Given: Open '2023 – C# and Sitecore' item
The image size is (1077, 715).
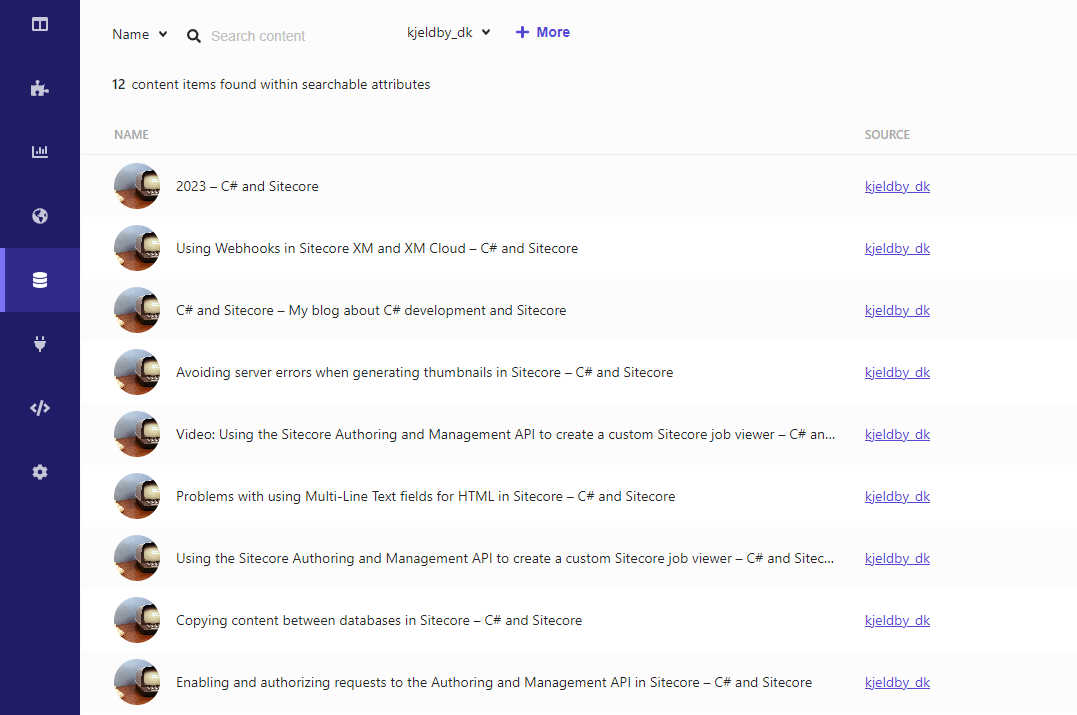Looking at the screenshot, I should [247, 186].
